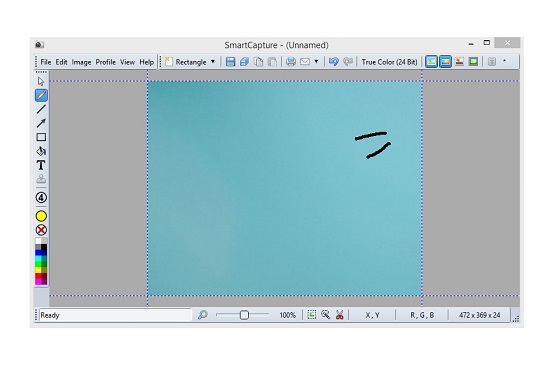
Task: Open the Help menu
Action: click(x=147, y=62)
